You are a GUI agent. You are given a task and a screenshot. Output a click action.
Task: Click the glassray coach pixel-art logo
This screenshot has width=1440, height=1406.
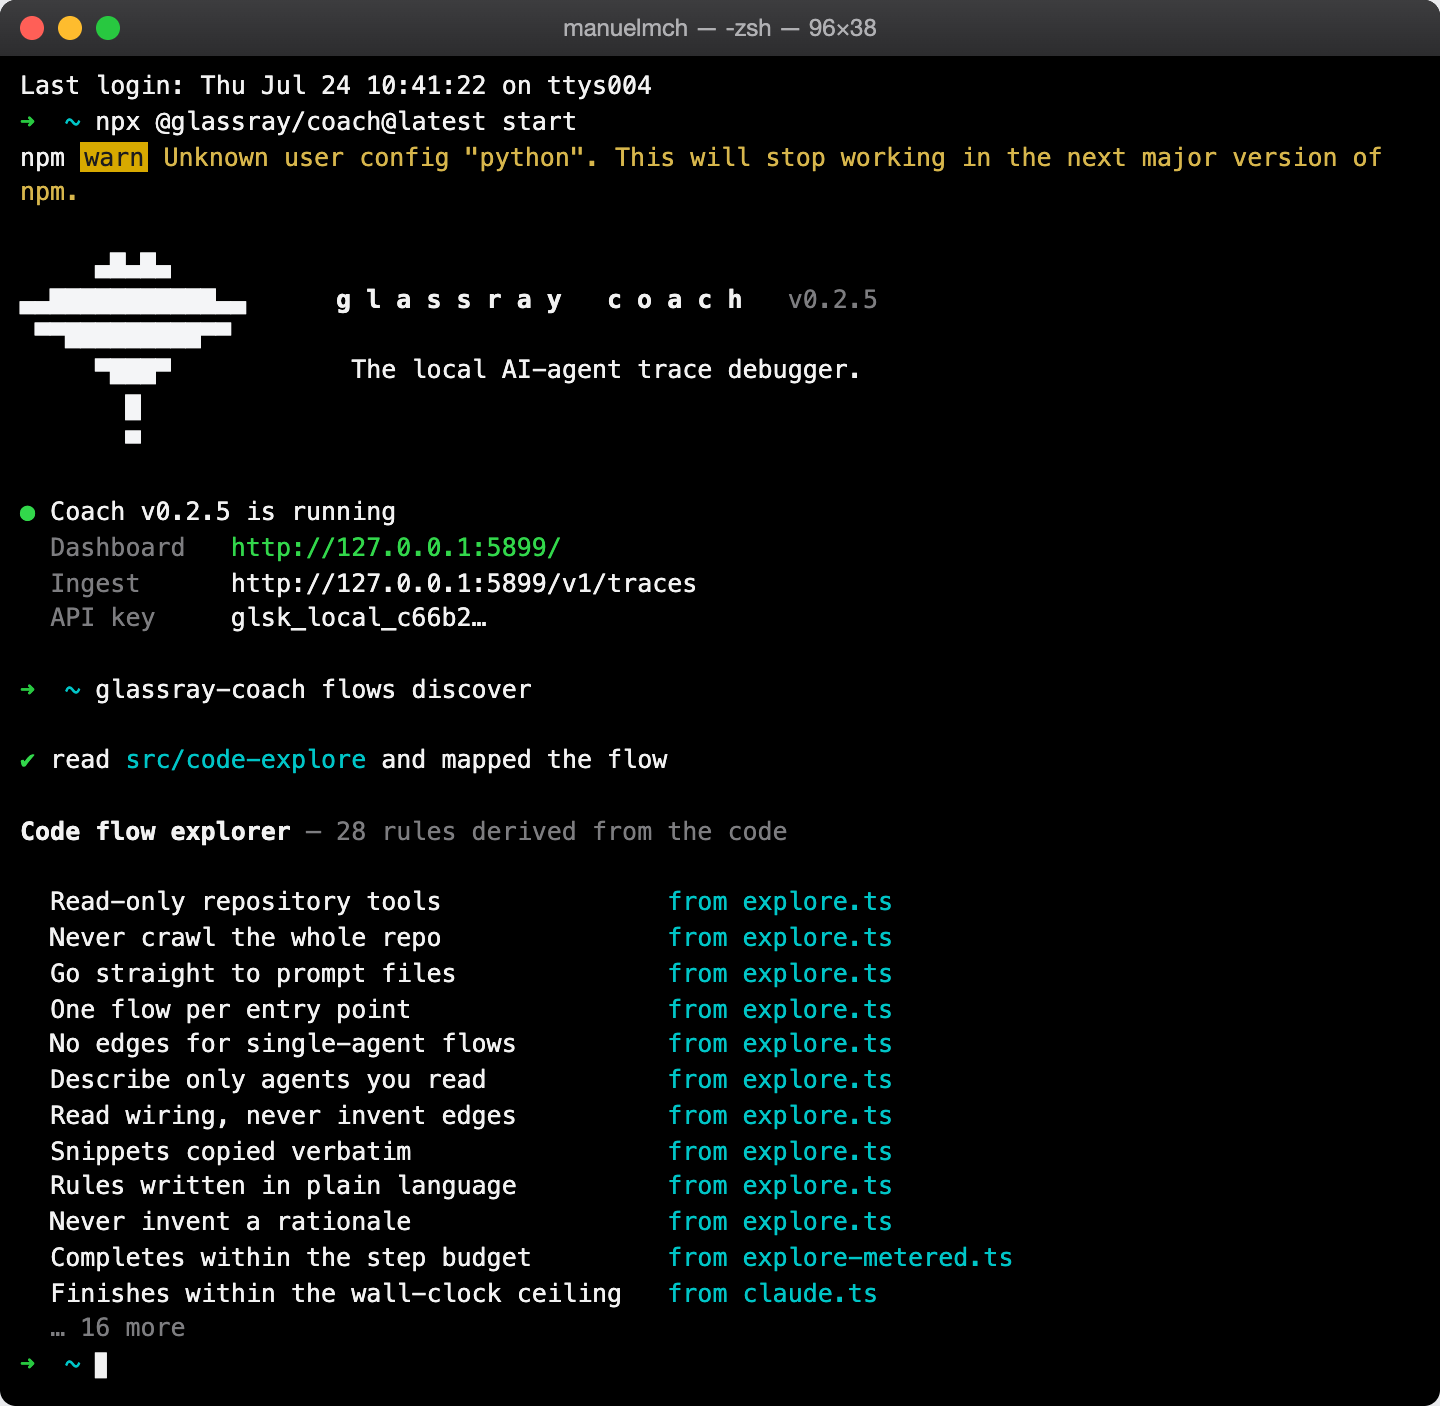[x=133, y=347]
